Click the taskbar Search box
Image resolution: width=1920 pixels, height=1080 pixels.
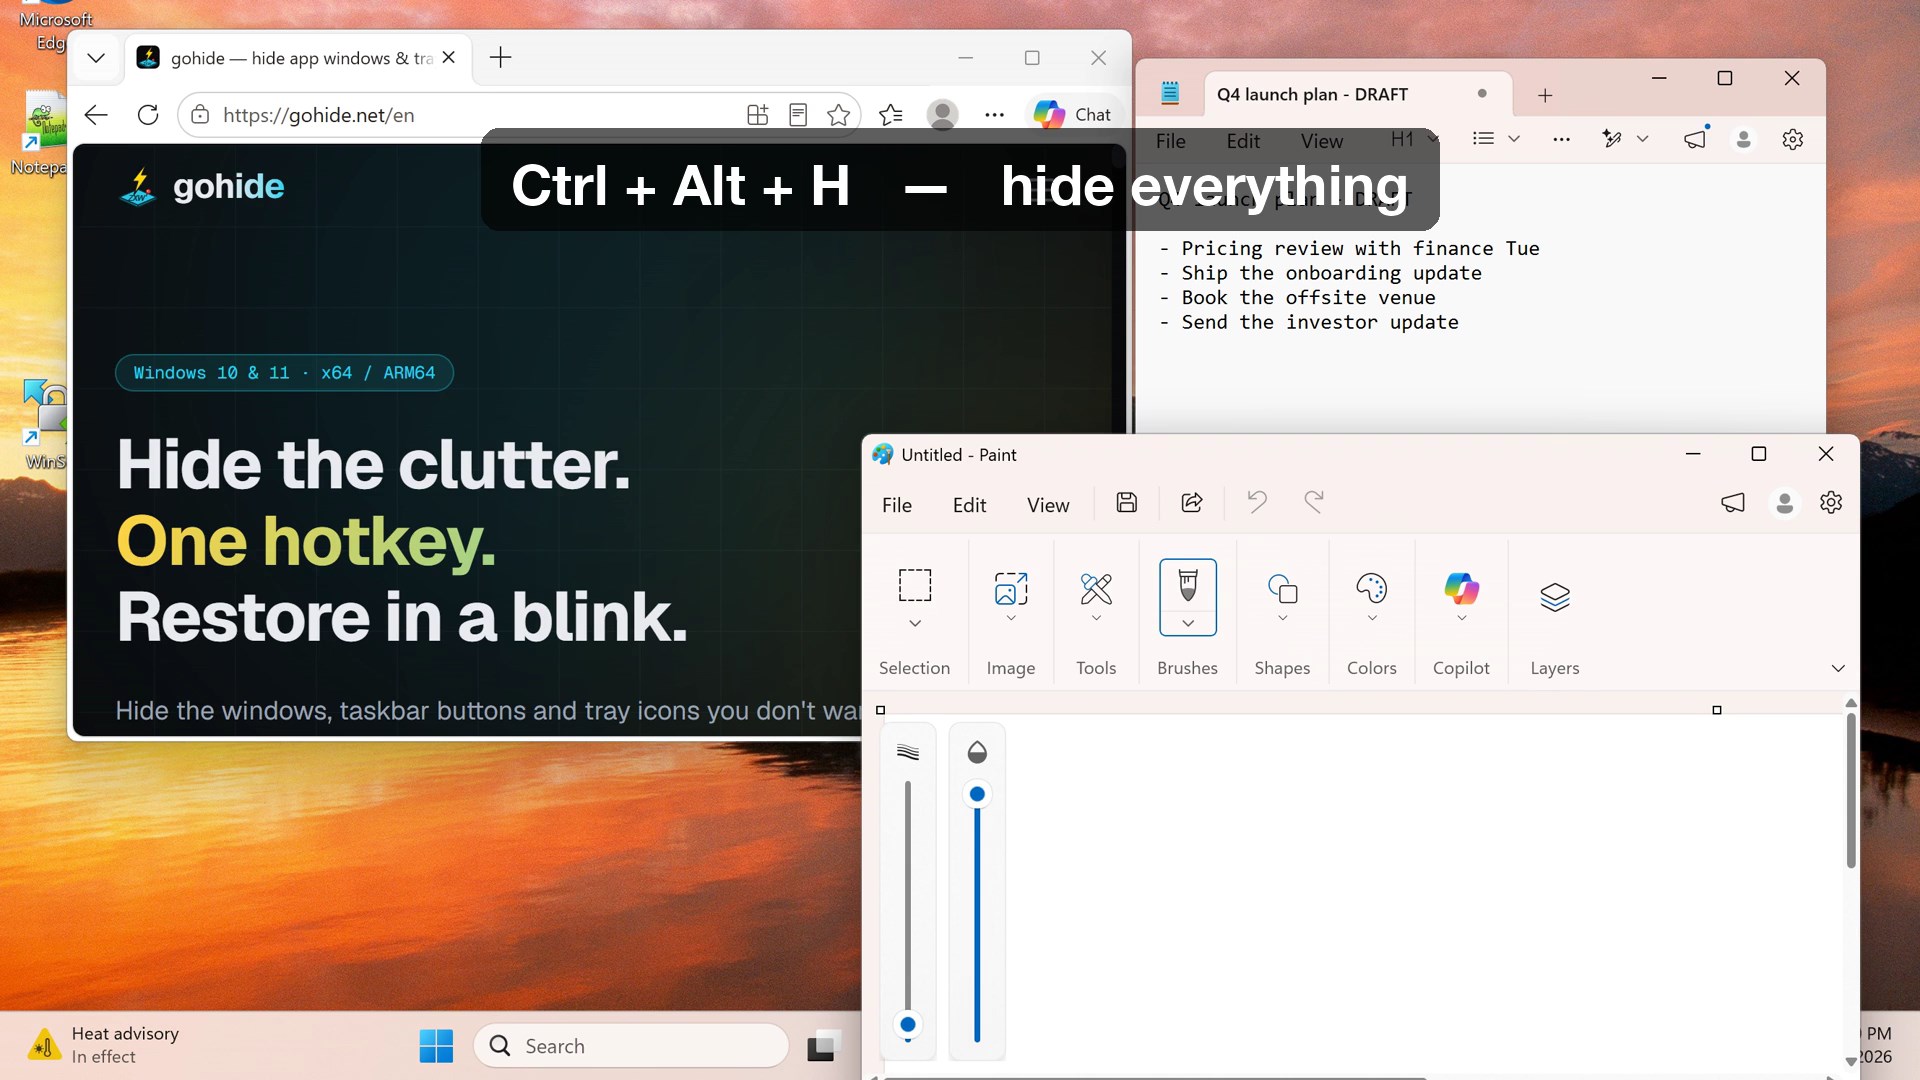click(x=632, y=1046)
